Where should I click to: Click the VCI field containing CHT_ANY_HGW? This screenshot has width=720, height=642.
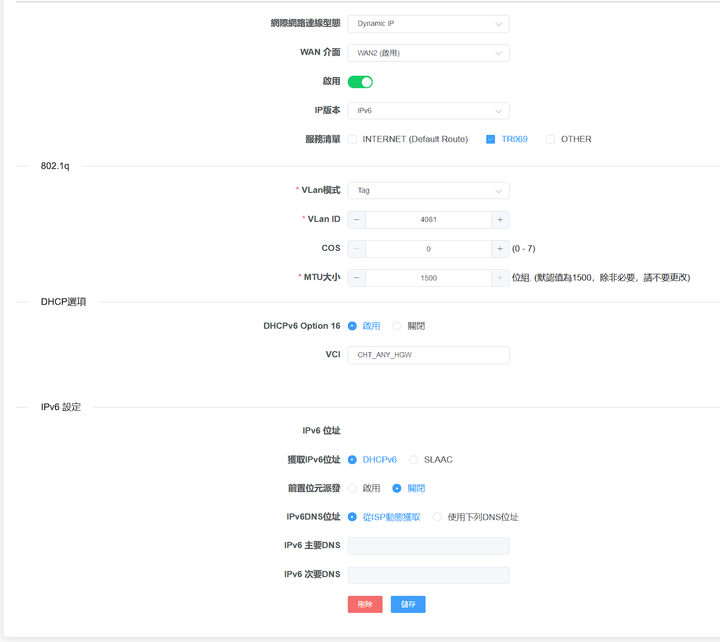tap(428, 355)
